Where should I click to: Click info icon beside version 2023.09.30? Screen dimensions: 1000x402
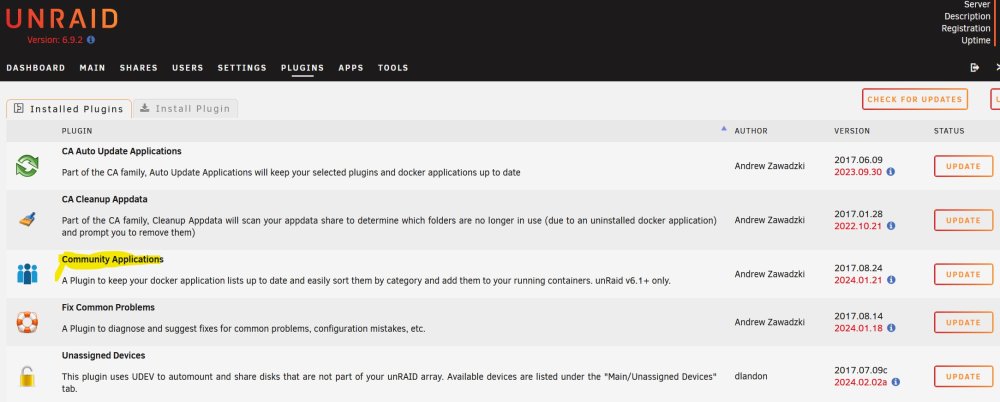(891, 172)
